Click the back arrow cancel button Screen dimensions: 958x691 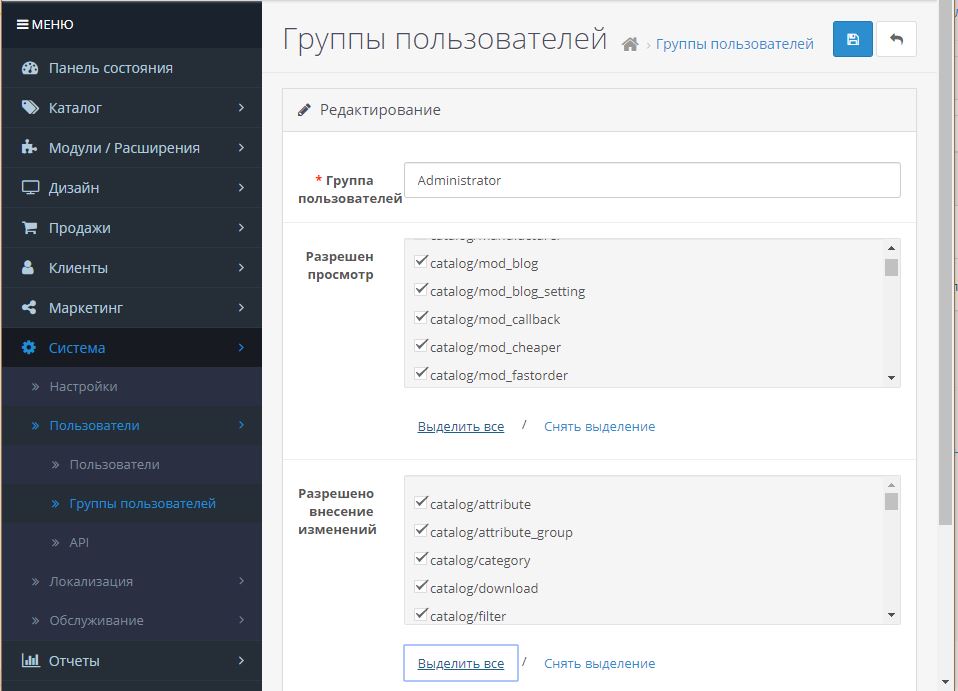pyautogui.click(x=896, y=39)
